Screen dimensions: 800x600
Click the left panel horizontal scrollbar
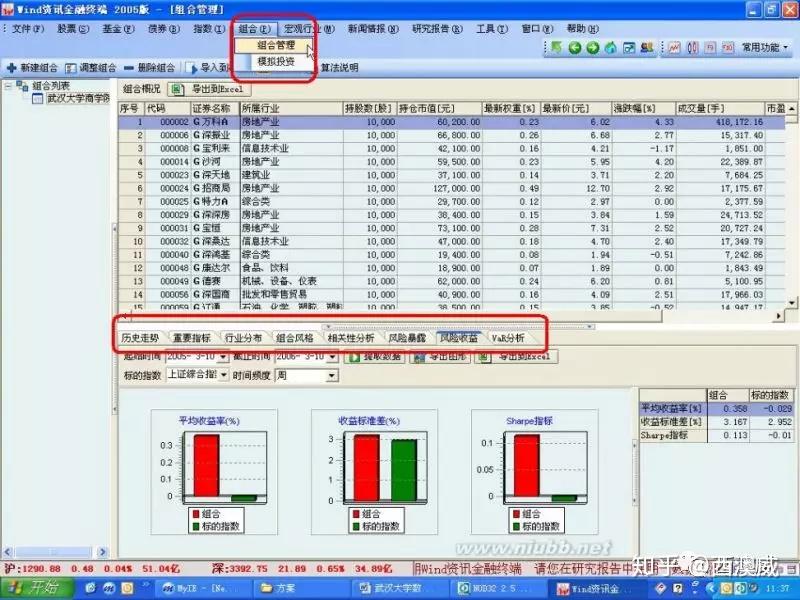pos(56,552)
